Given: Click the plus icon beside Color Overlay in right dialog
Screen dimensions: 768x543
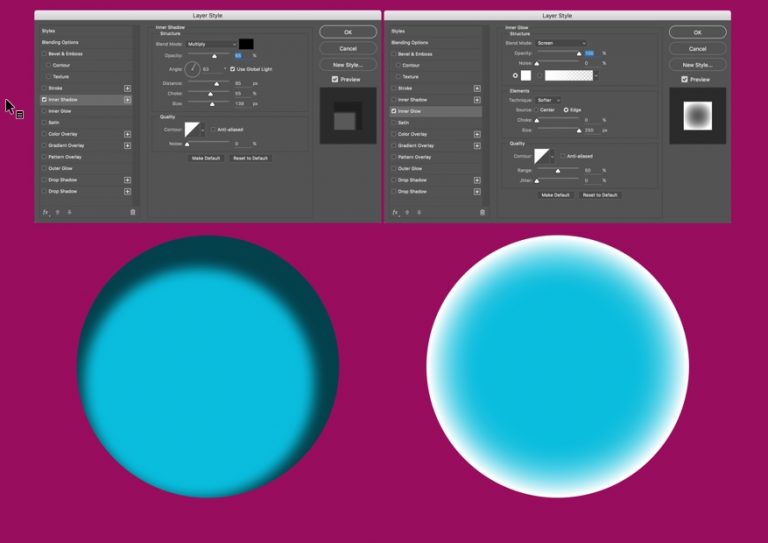Looking at the screenshot, I should [477, 134].
